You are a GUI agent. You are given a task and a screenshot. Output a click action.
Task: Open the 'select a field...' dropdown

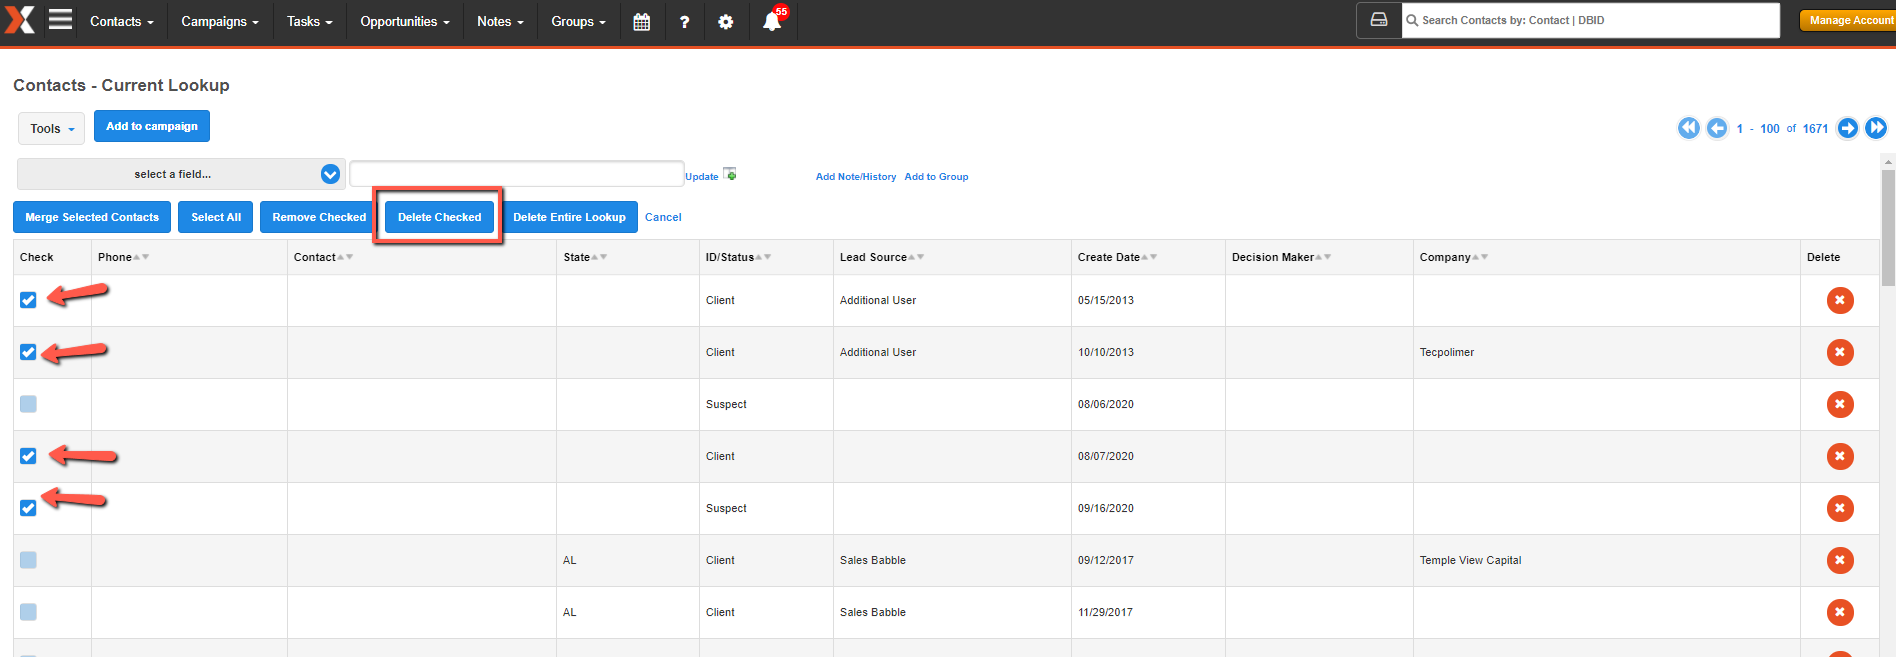(181, 174)
